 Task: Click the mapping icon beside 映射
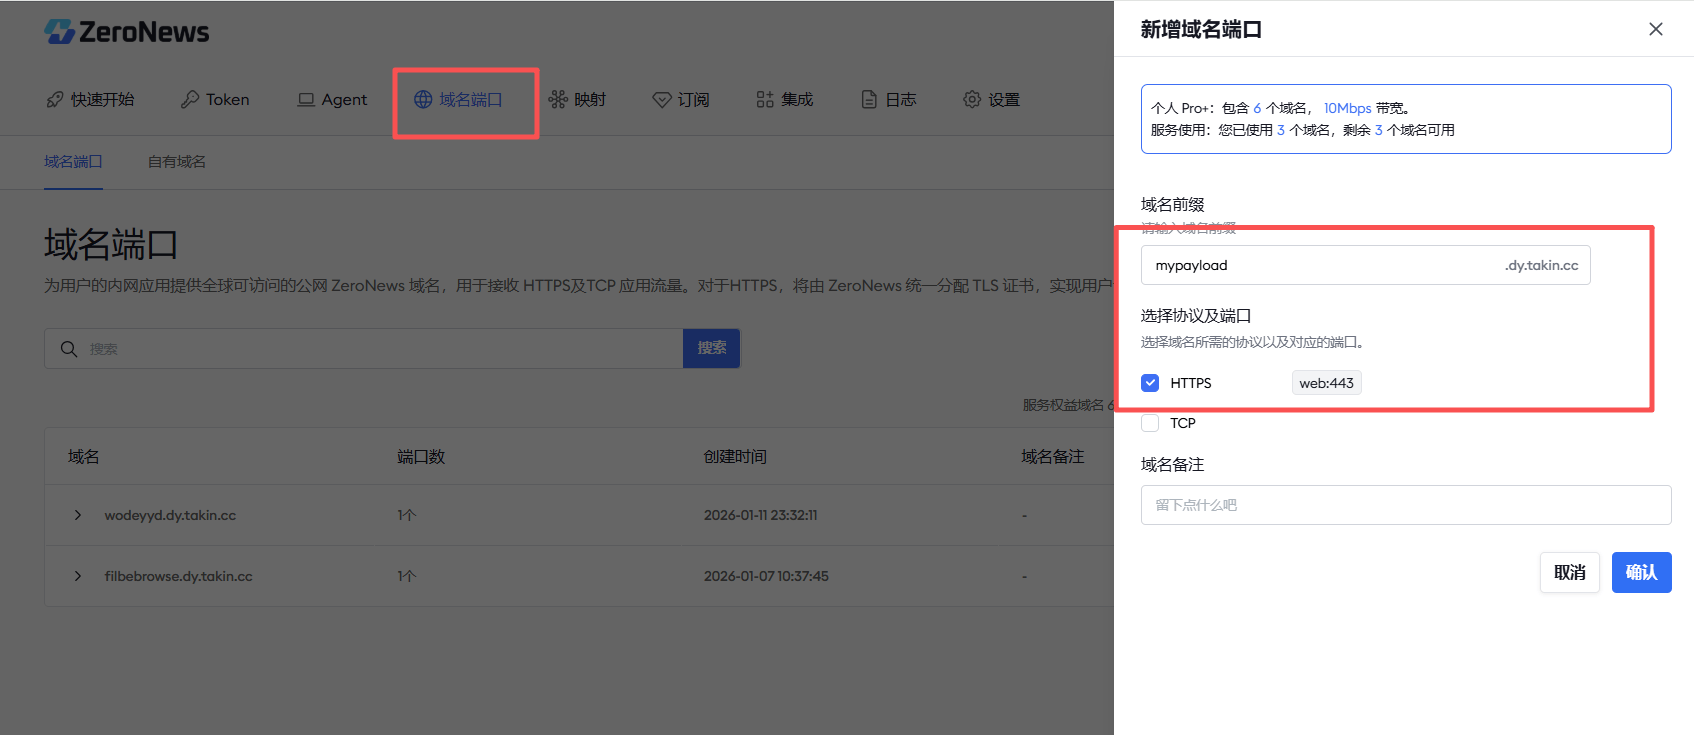click(558, 100)
